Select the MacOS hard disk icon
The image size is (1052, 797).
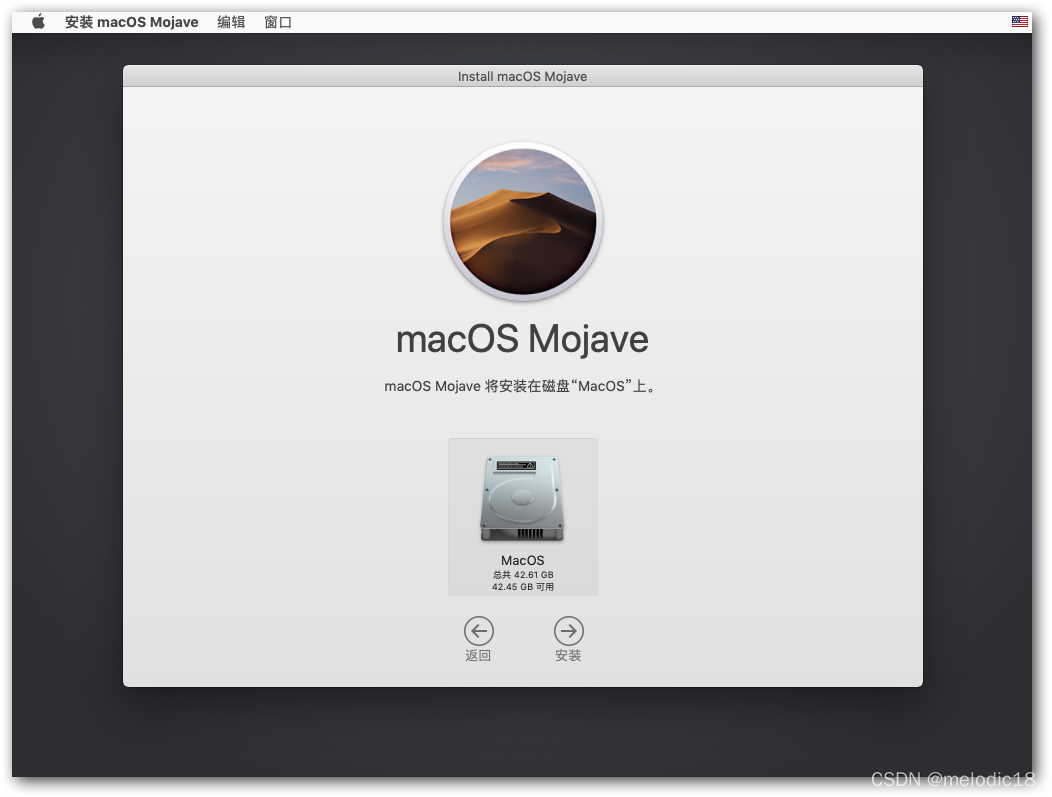pos(522,499)
